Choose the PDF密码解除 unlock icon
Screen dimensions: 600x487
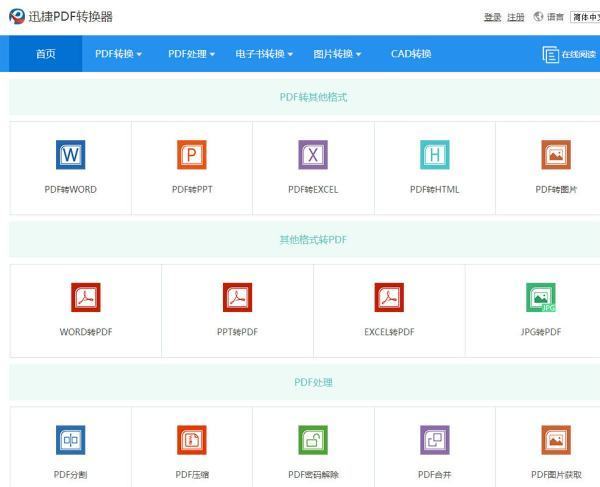(313, 440)
